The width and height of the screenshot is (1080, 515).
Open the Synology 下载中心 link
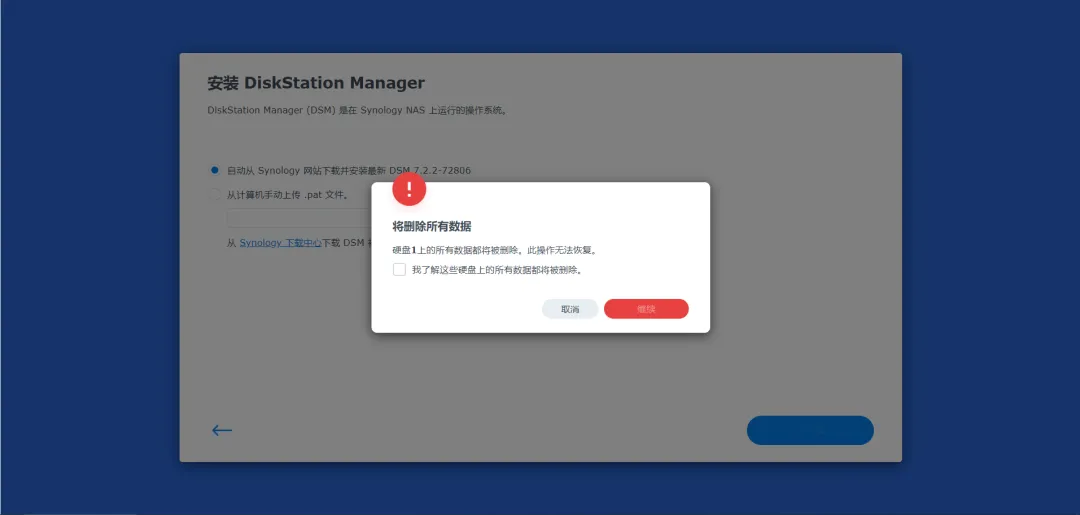pos(280,243)
